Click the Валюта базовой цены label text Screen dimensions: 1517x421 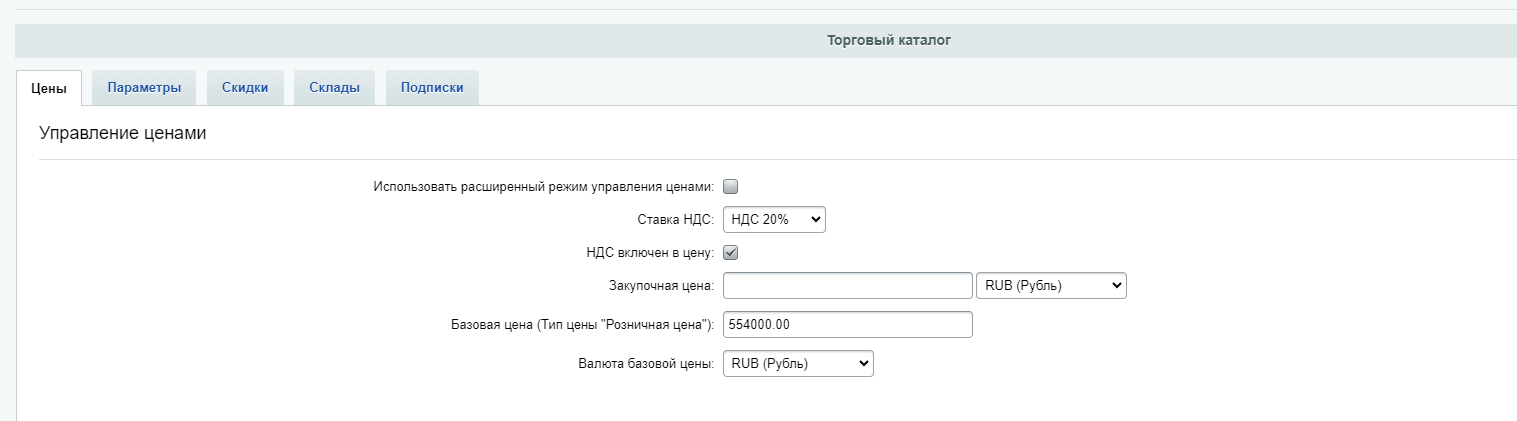643,364
